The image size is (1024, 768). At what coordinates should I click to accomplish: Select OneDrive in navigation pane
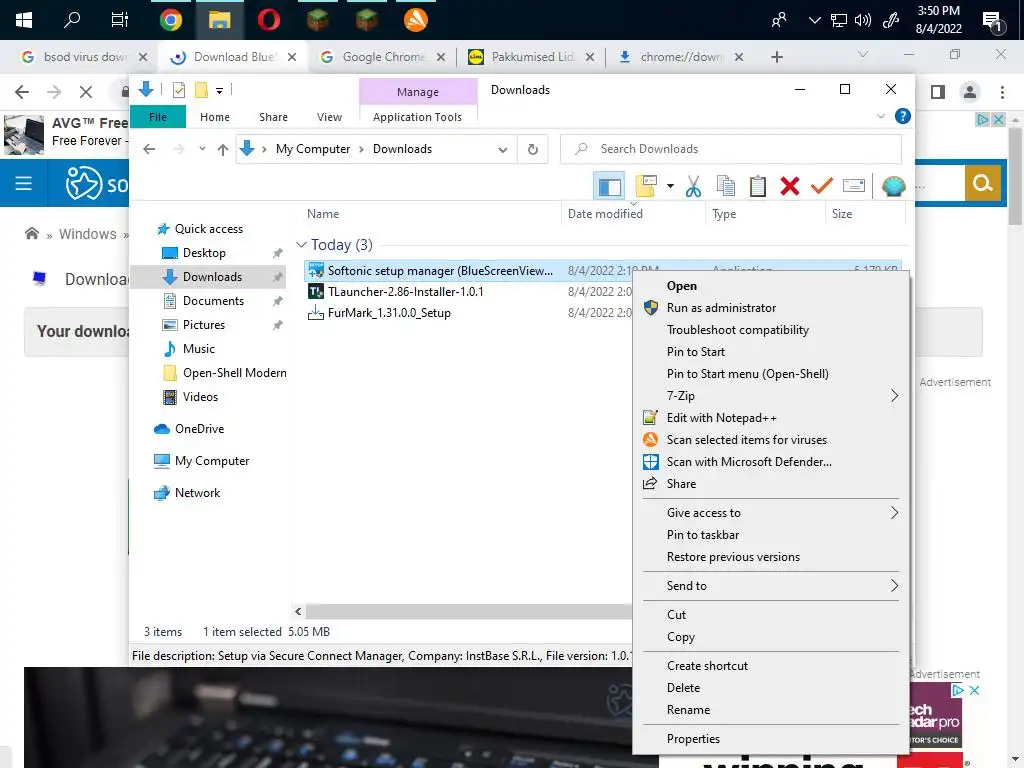(x=199, y=429)
